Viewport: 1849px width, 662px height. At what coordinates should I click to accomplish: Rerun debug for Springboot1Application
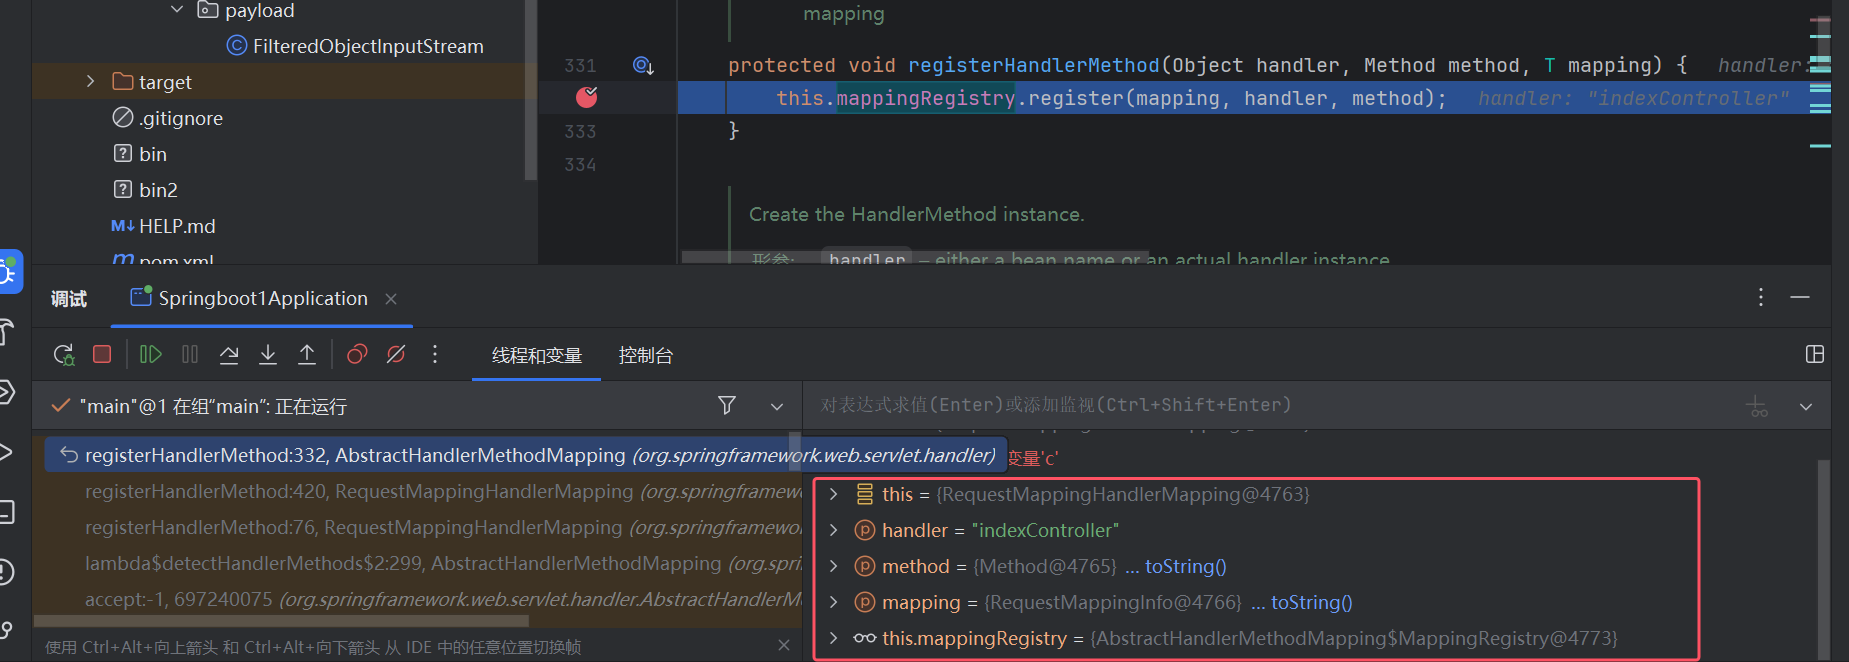(63, 354)
